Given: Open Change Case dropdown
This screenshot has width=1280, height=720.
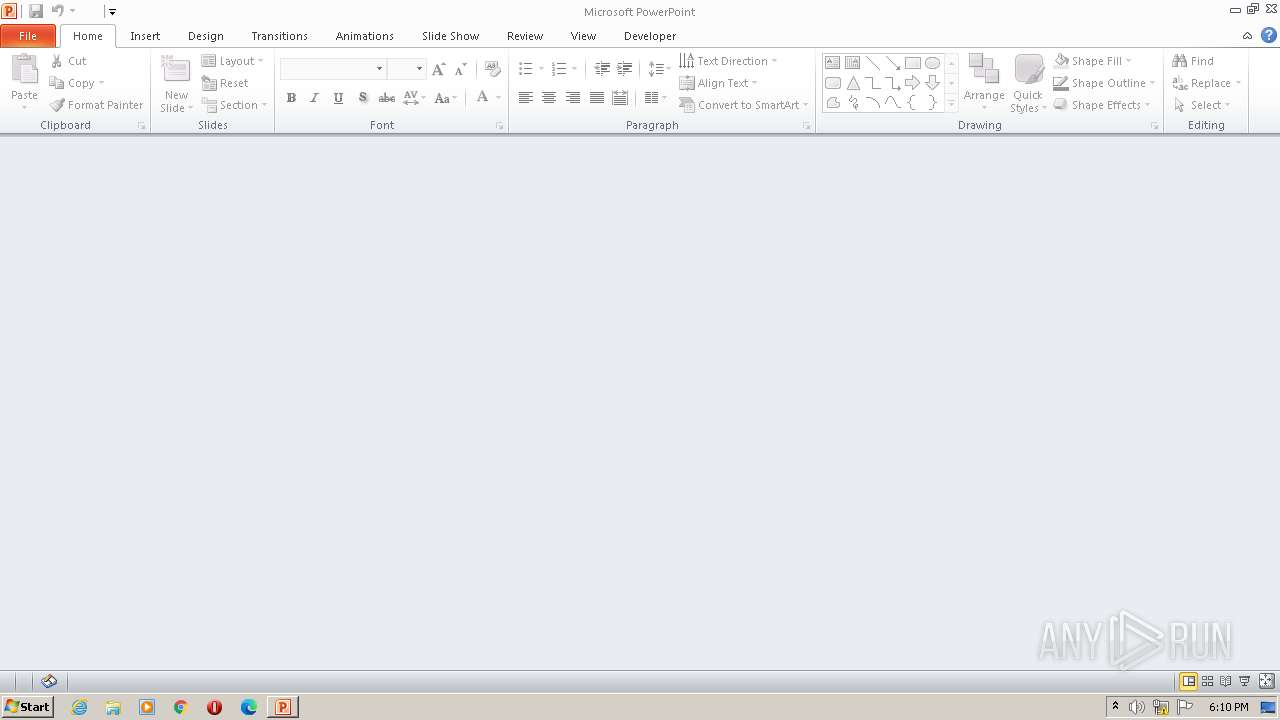Looking at the screenshot, I should coord(446,98).
